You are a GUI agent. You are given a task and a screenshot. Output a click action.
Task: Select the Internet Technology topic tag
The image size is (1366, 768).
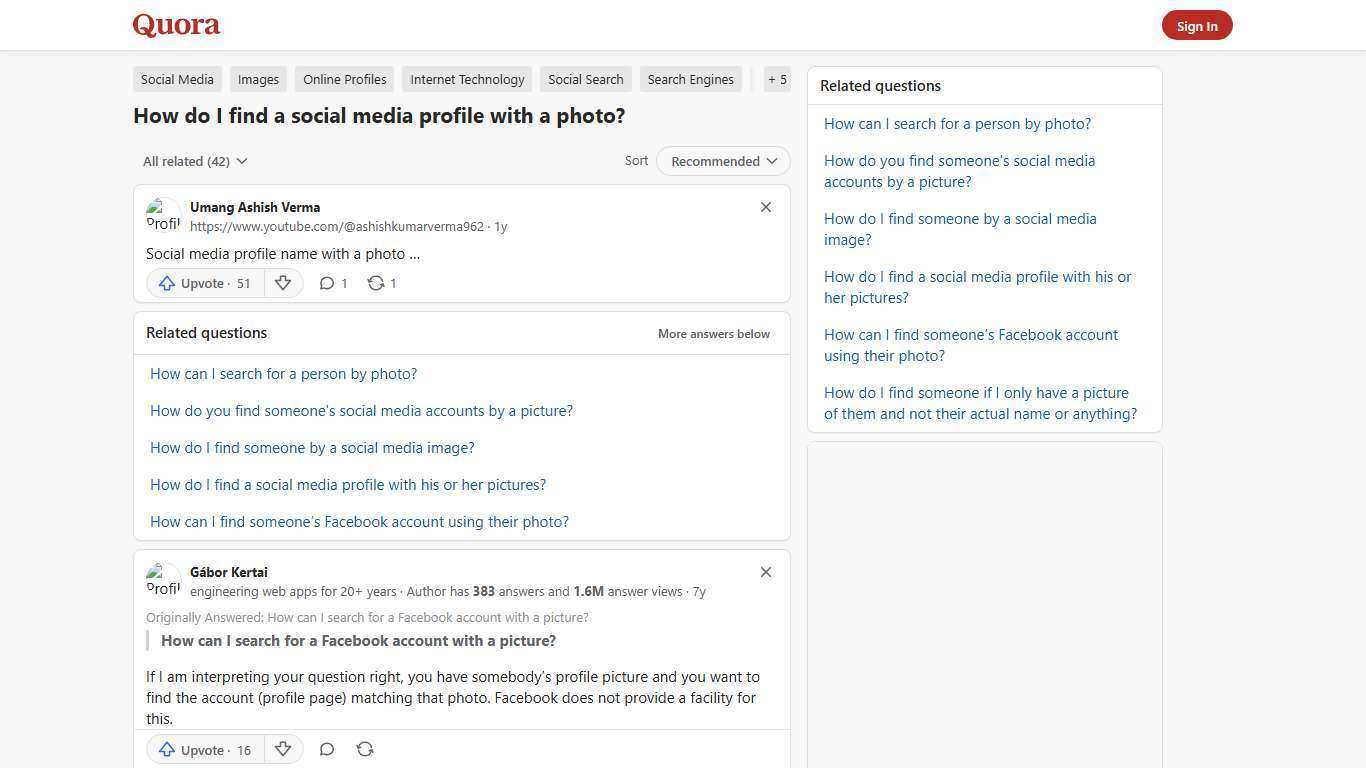pos(467,79)
